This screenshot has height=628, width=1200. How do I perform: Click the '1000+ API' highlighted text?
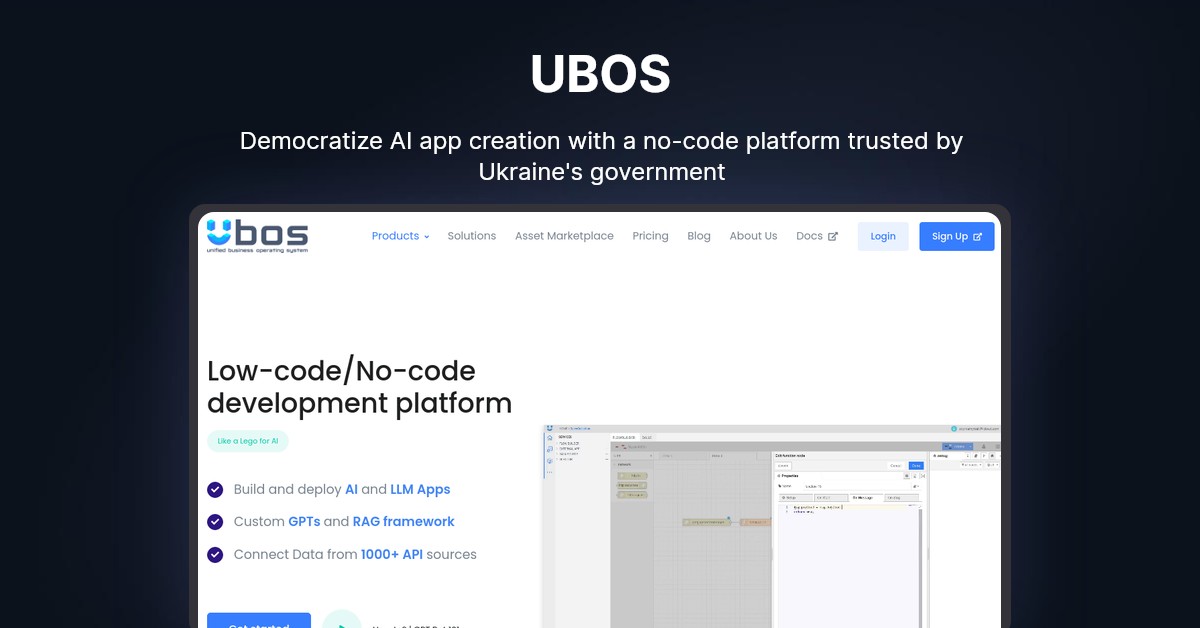coord(392,554)
